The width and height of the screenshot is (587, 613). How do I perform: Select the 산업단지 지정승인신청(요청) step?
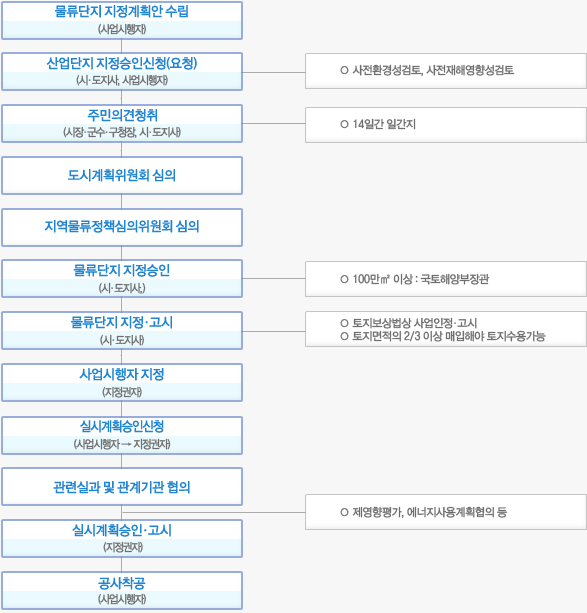(122, 72)
